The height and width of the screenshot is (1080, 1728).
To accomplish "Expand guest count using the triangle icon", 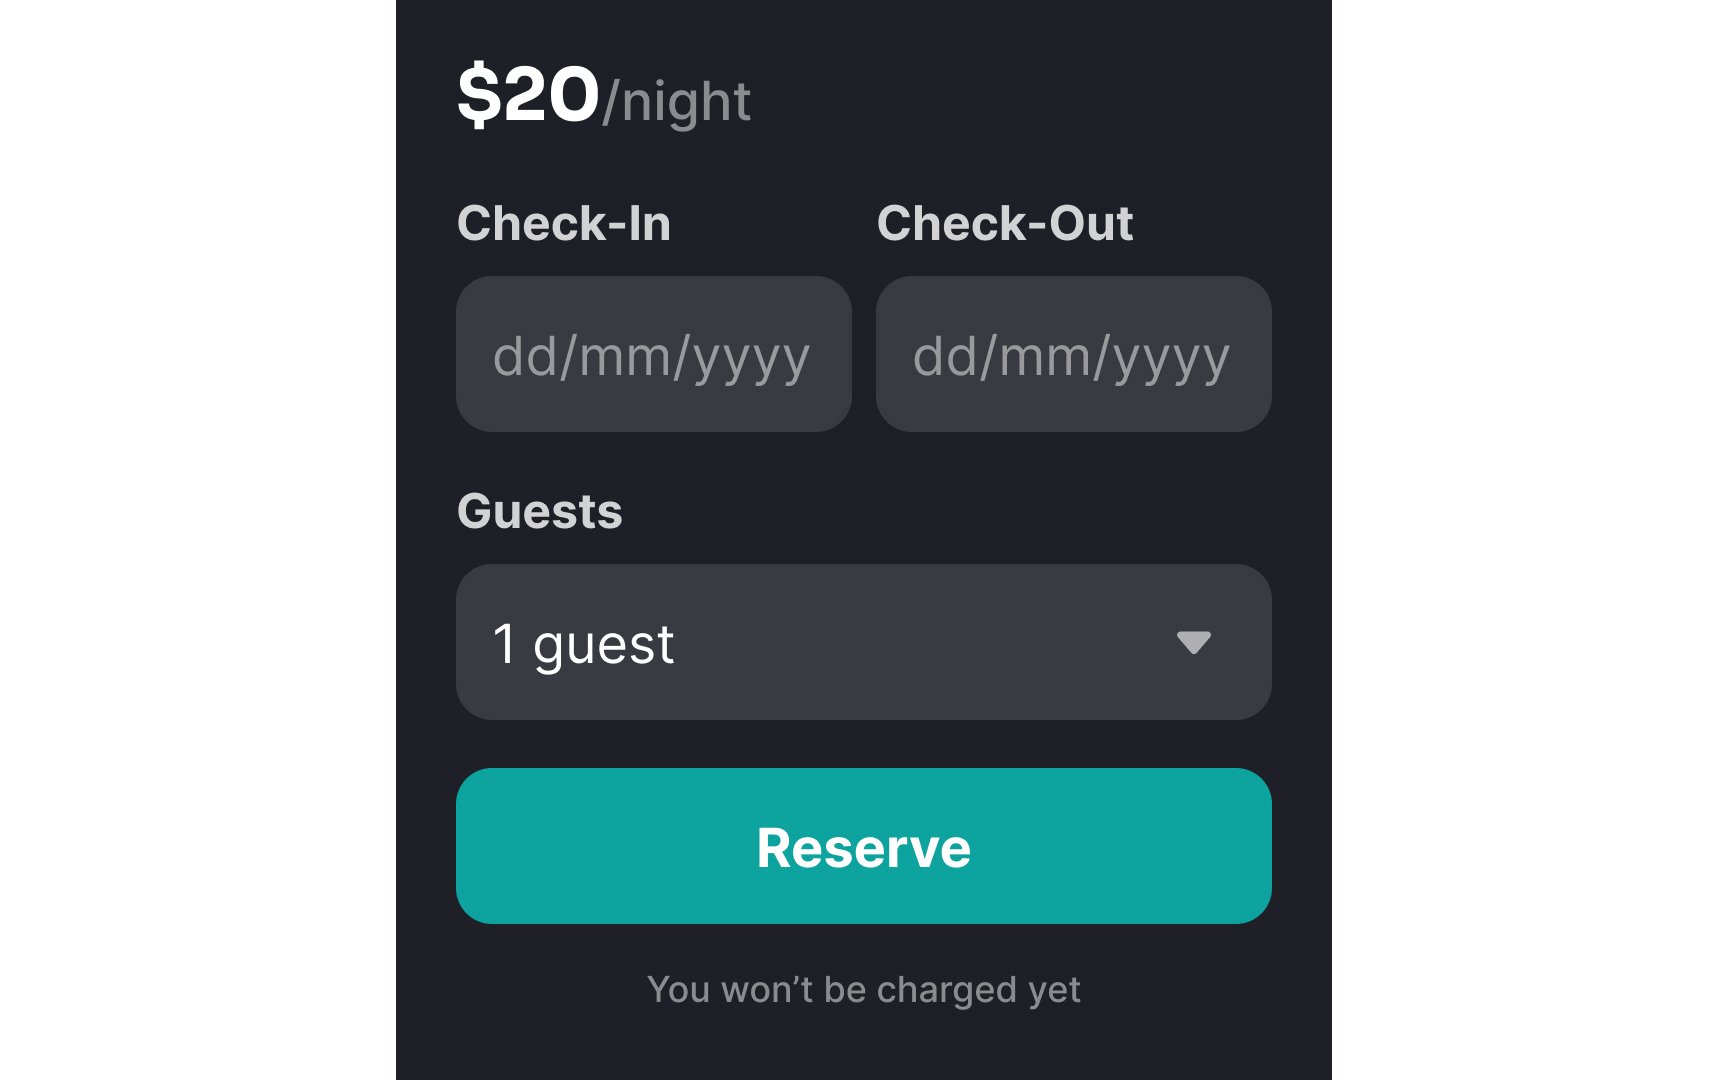I will [1193, 642].
